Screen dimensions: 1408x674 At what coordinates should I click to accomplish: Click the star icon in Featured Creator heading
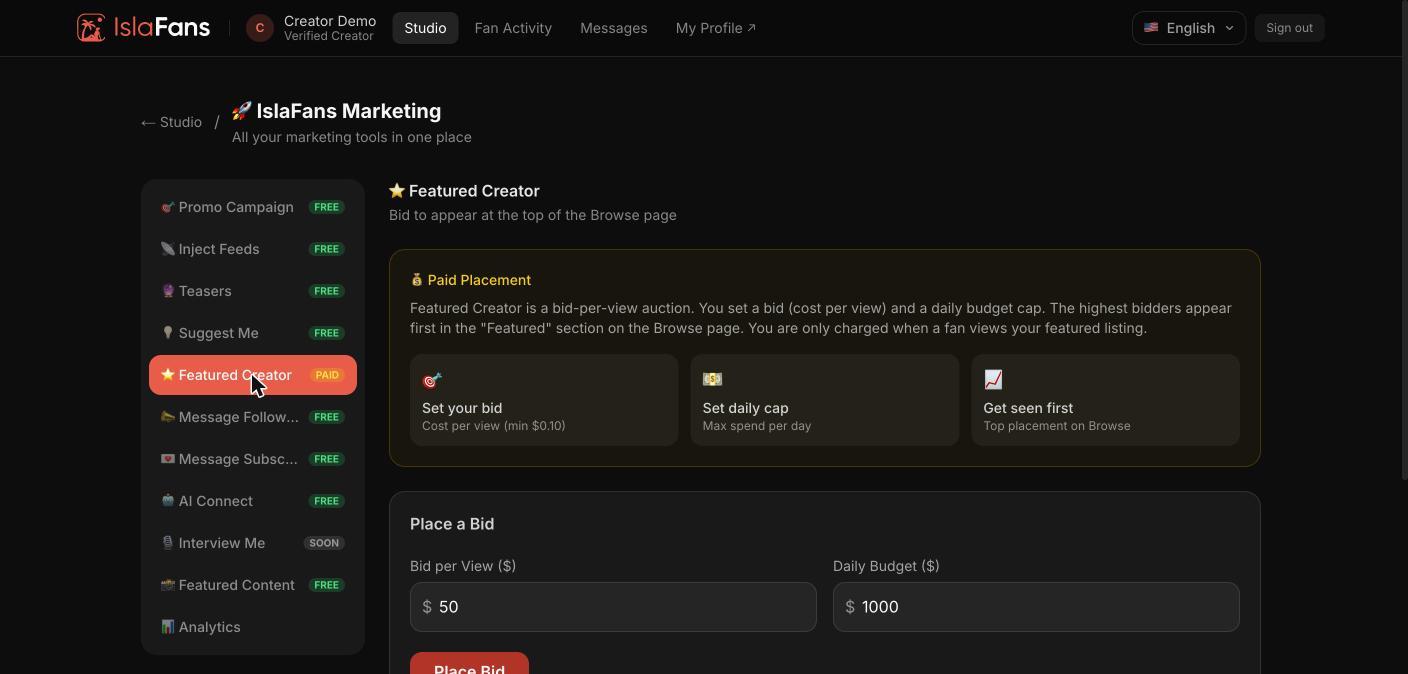point(397,191)
